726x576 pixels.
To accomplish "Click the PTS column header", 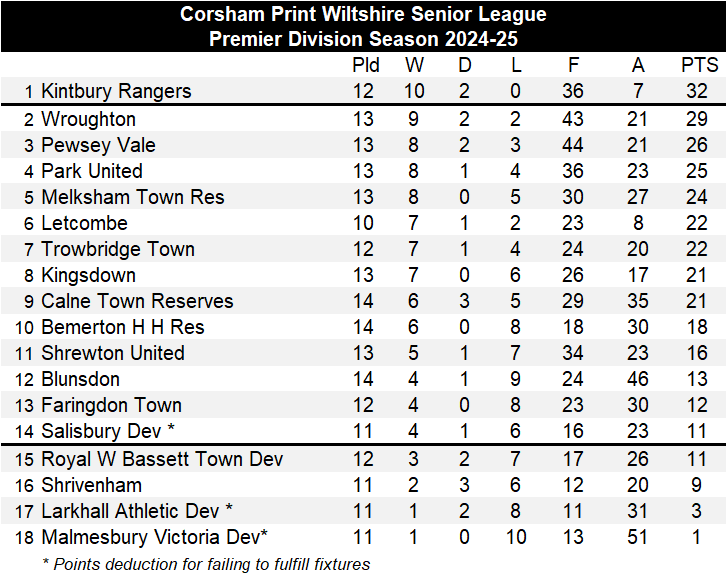I will (699, 65).
